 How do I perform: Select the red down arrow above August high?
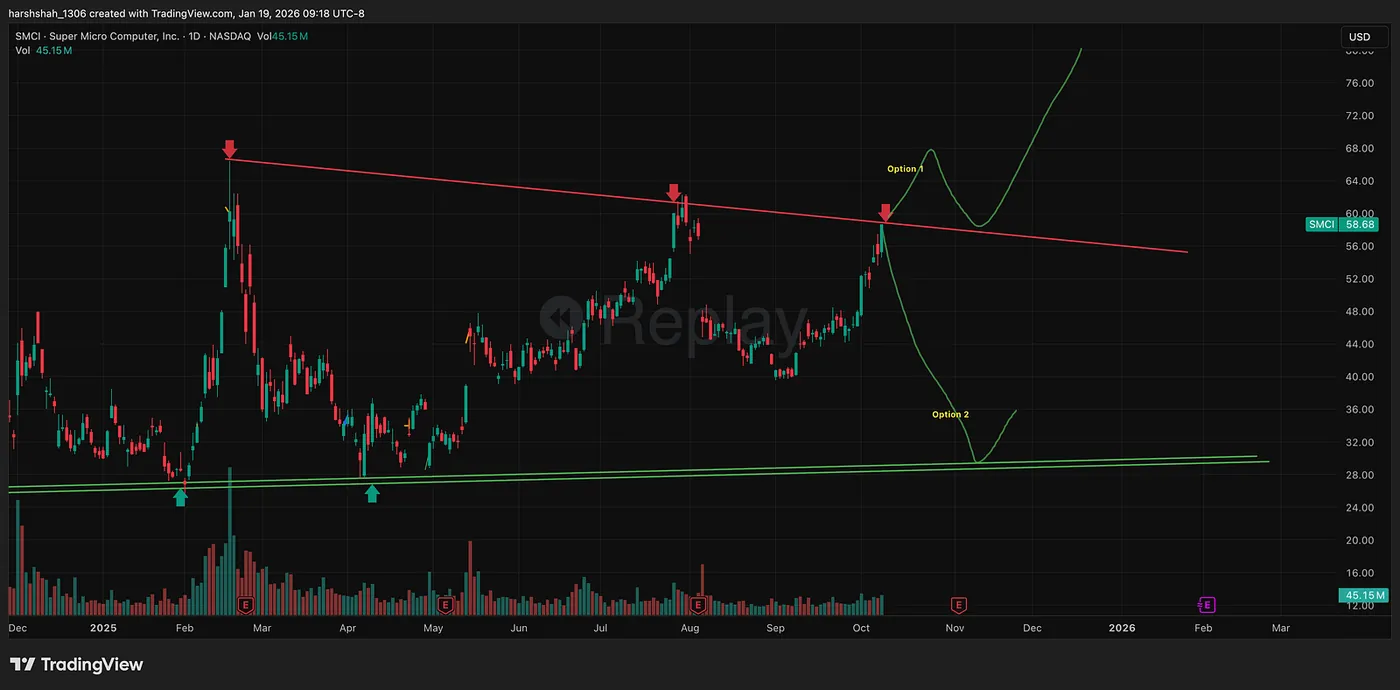point(674,192)
